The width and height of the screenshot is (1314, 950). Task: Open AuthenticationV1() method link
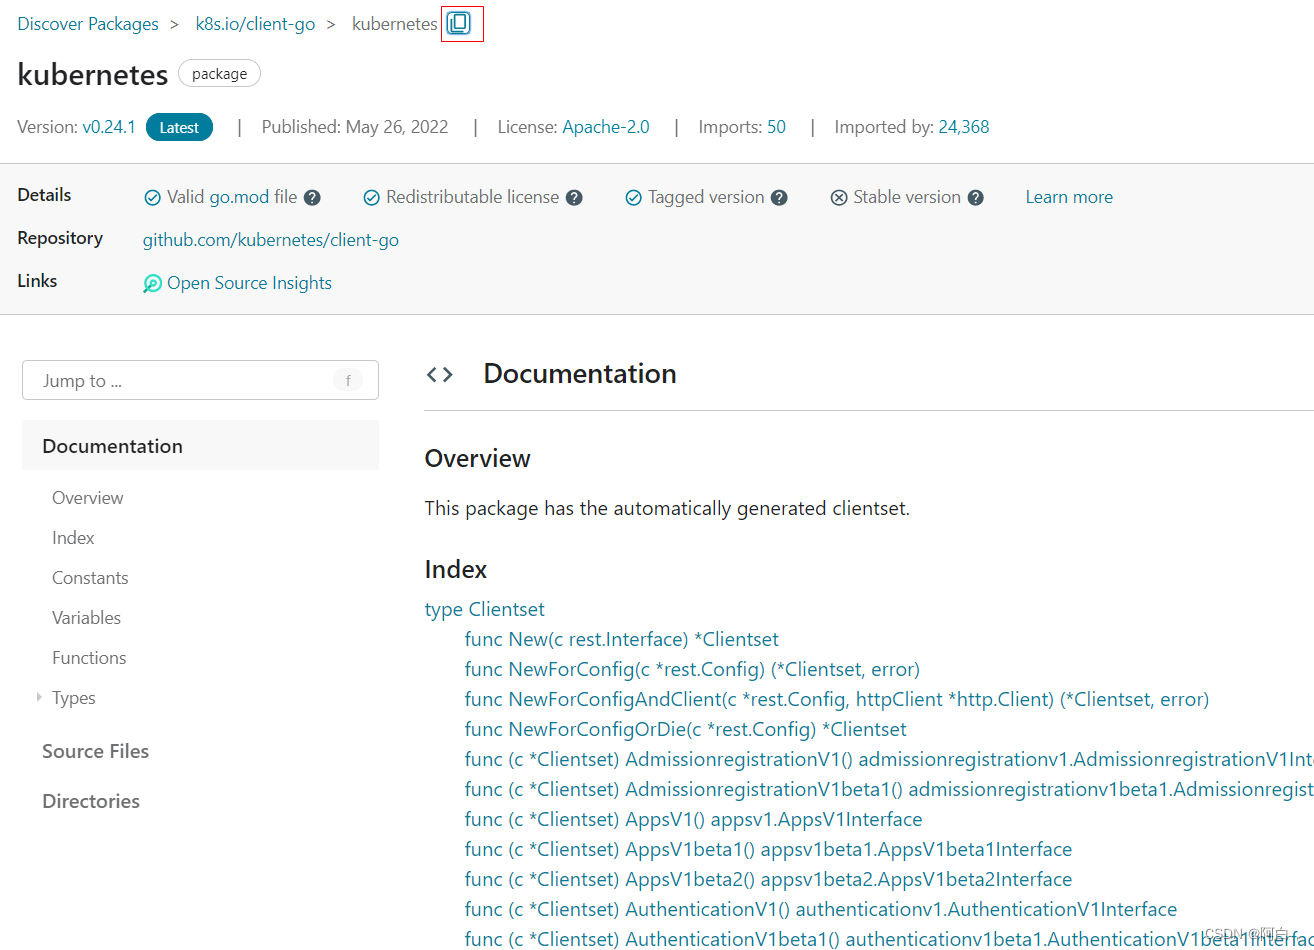click(x=821, y=909)
